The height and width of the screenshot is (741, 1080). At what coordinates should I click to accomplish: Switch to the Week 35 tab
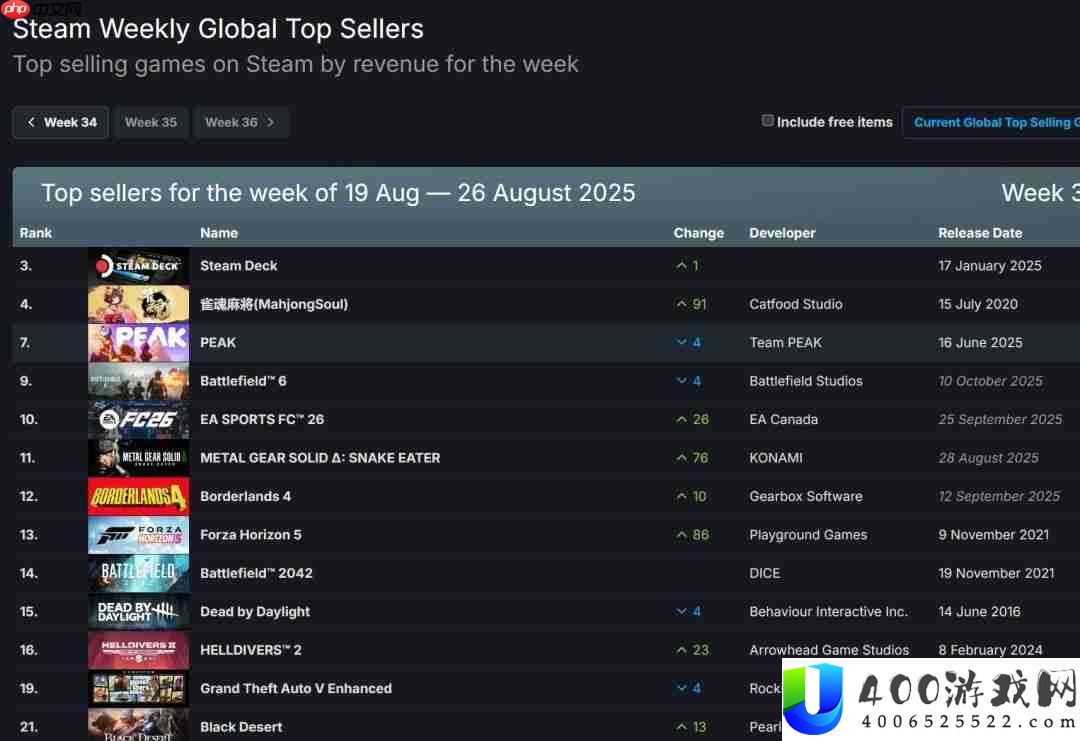(151, 122)
